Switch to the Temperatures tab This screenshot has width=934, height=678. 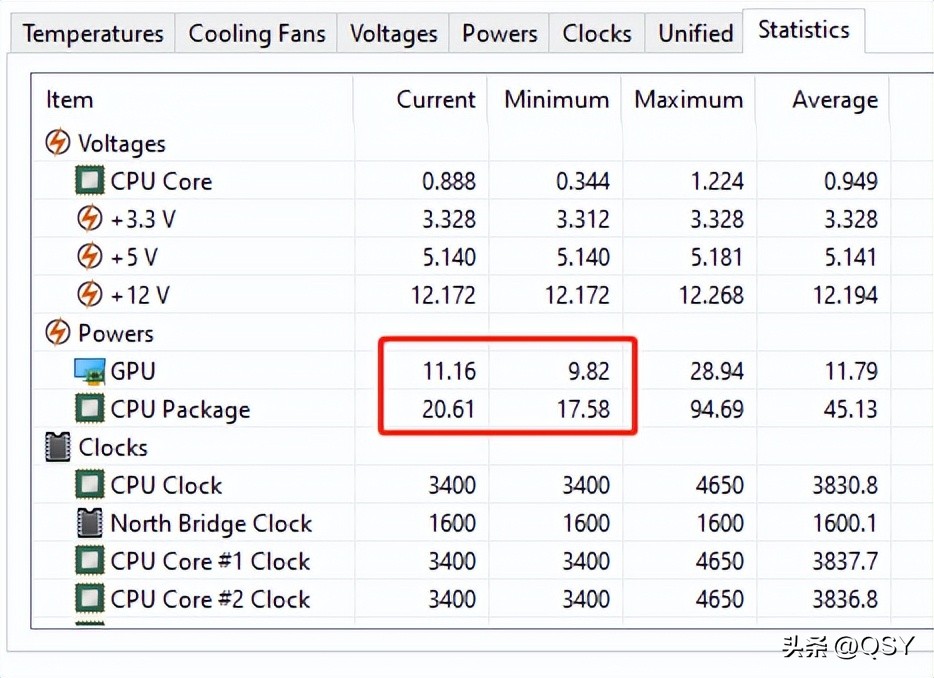[x=93, y=33]
